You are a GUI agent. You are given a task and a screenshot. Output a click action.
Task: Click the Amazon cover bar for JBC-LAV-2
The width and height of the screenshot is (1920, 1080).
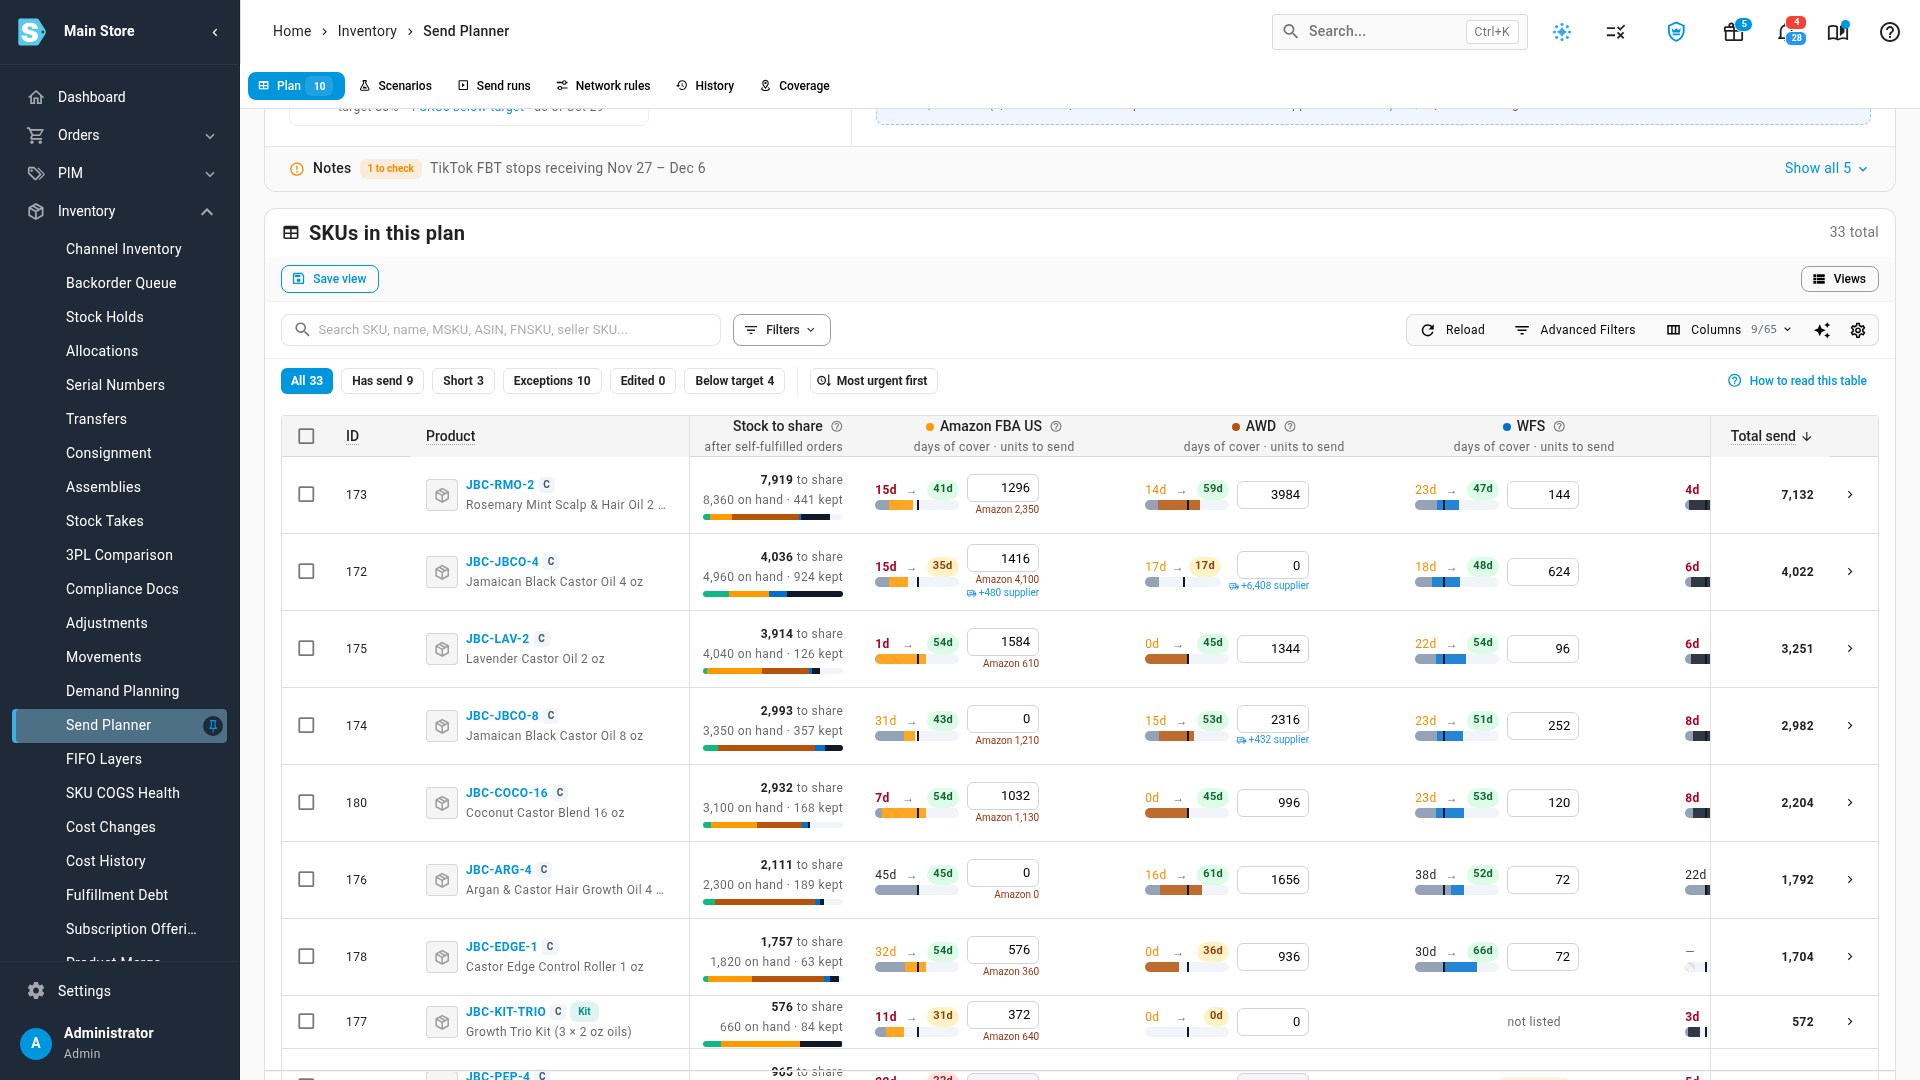point(916,659)
